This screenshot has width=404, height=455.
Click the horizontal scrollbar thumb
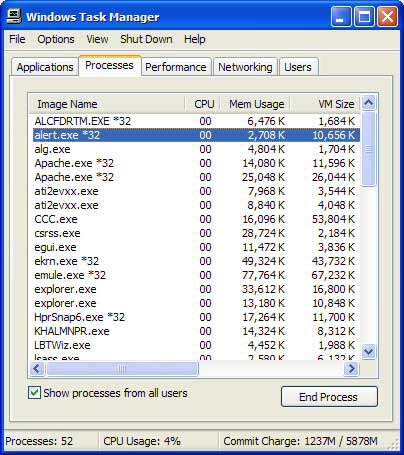click(122, 369)
